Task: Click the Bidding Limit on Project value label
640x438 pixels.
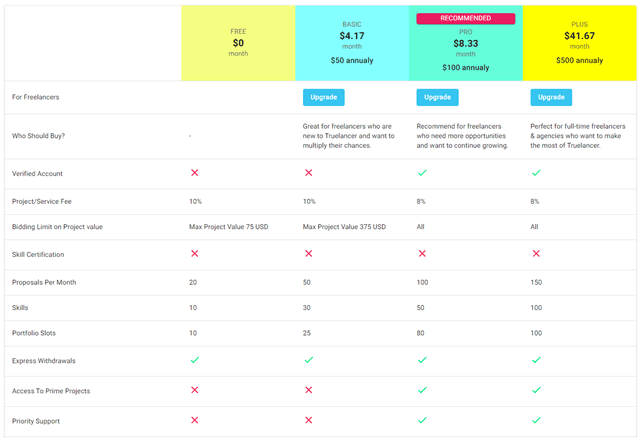Action: [57, 227]
